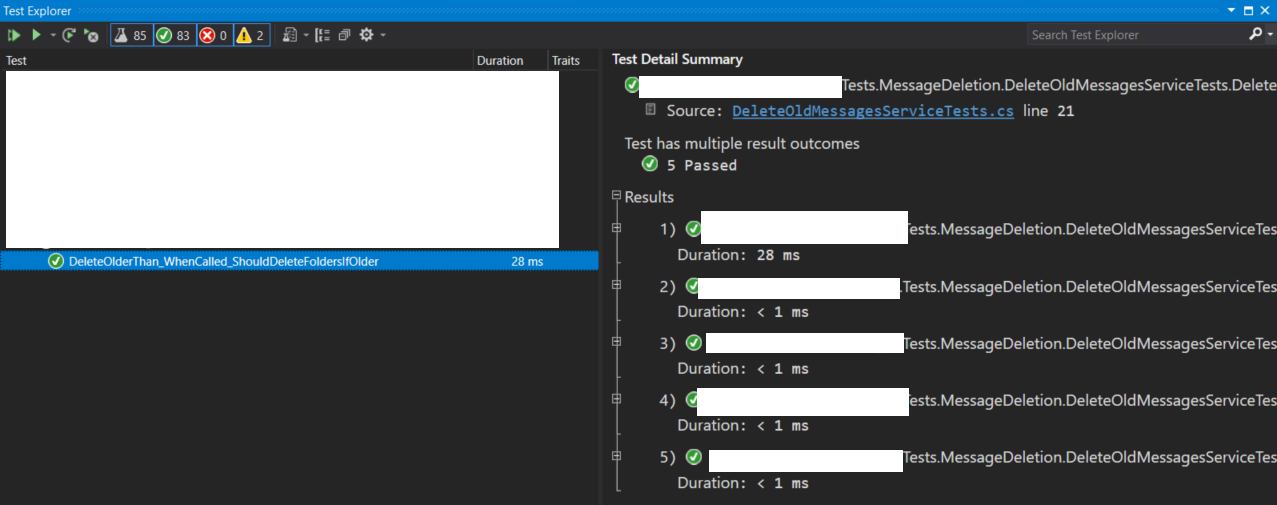The height and width of the screenshot is (505, 1277).
Task: Click the green passed icon of result 3
Action: [693, 343]
